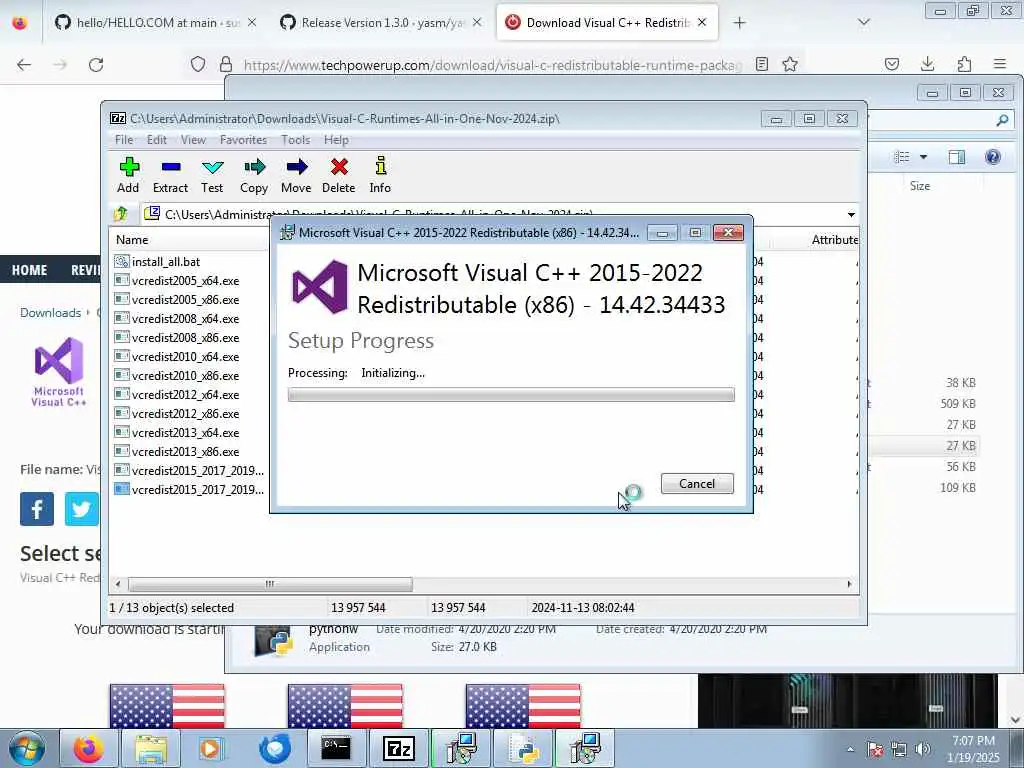1024x768 pixels.
Task: Click the Downloads breadcrumb link
Action: coord(50,312)
